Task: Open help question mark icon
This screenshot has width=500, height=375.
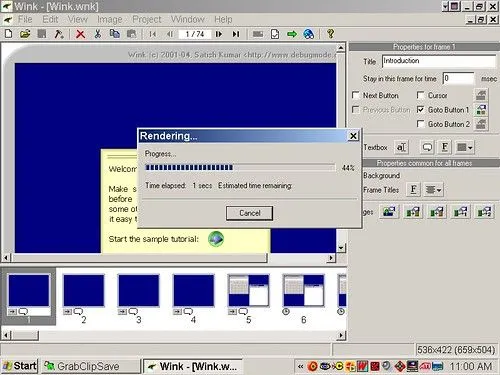Action: 330,34
